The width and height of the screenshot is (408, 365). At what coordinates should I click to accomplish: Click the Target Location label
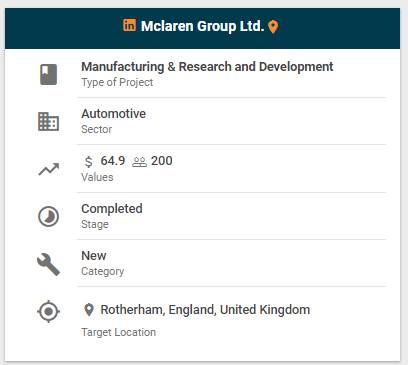point(118,332)
